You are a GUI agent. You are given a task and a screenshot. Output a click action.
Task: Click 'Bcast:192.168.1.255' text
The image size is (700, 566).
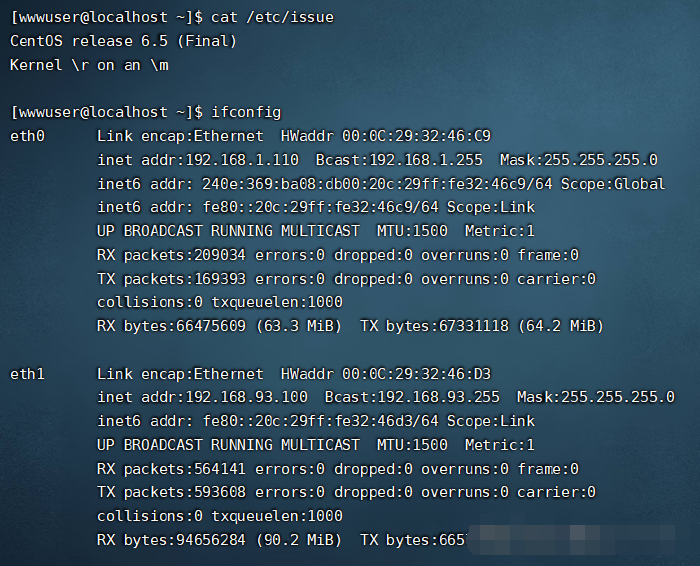coord(399,160)
